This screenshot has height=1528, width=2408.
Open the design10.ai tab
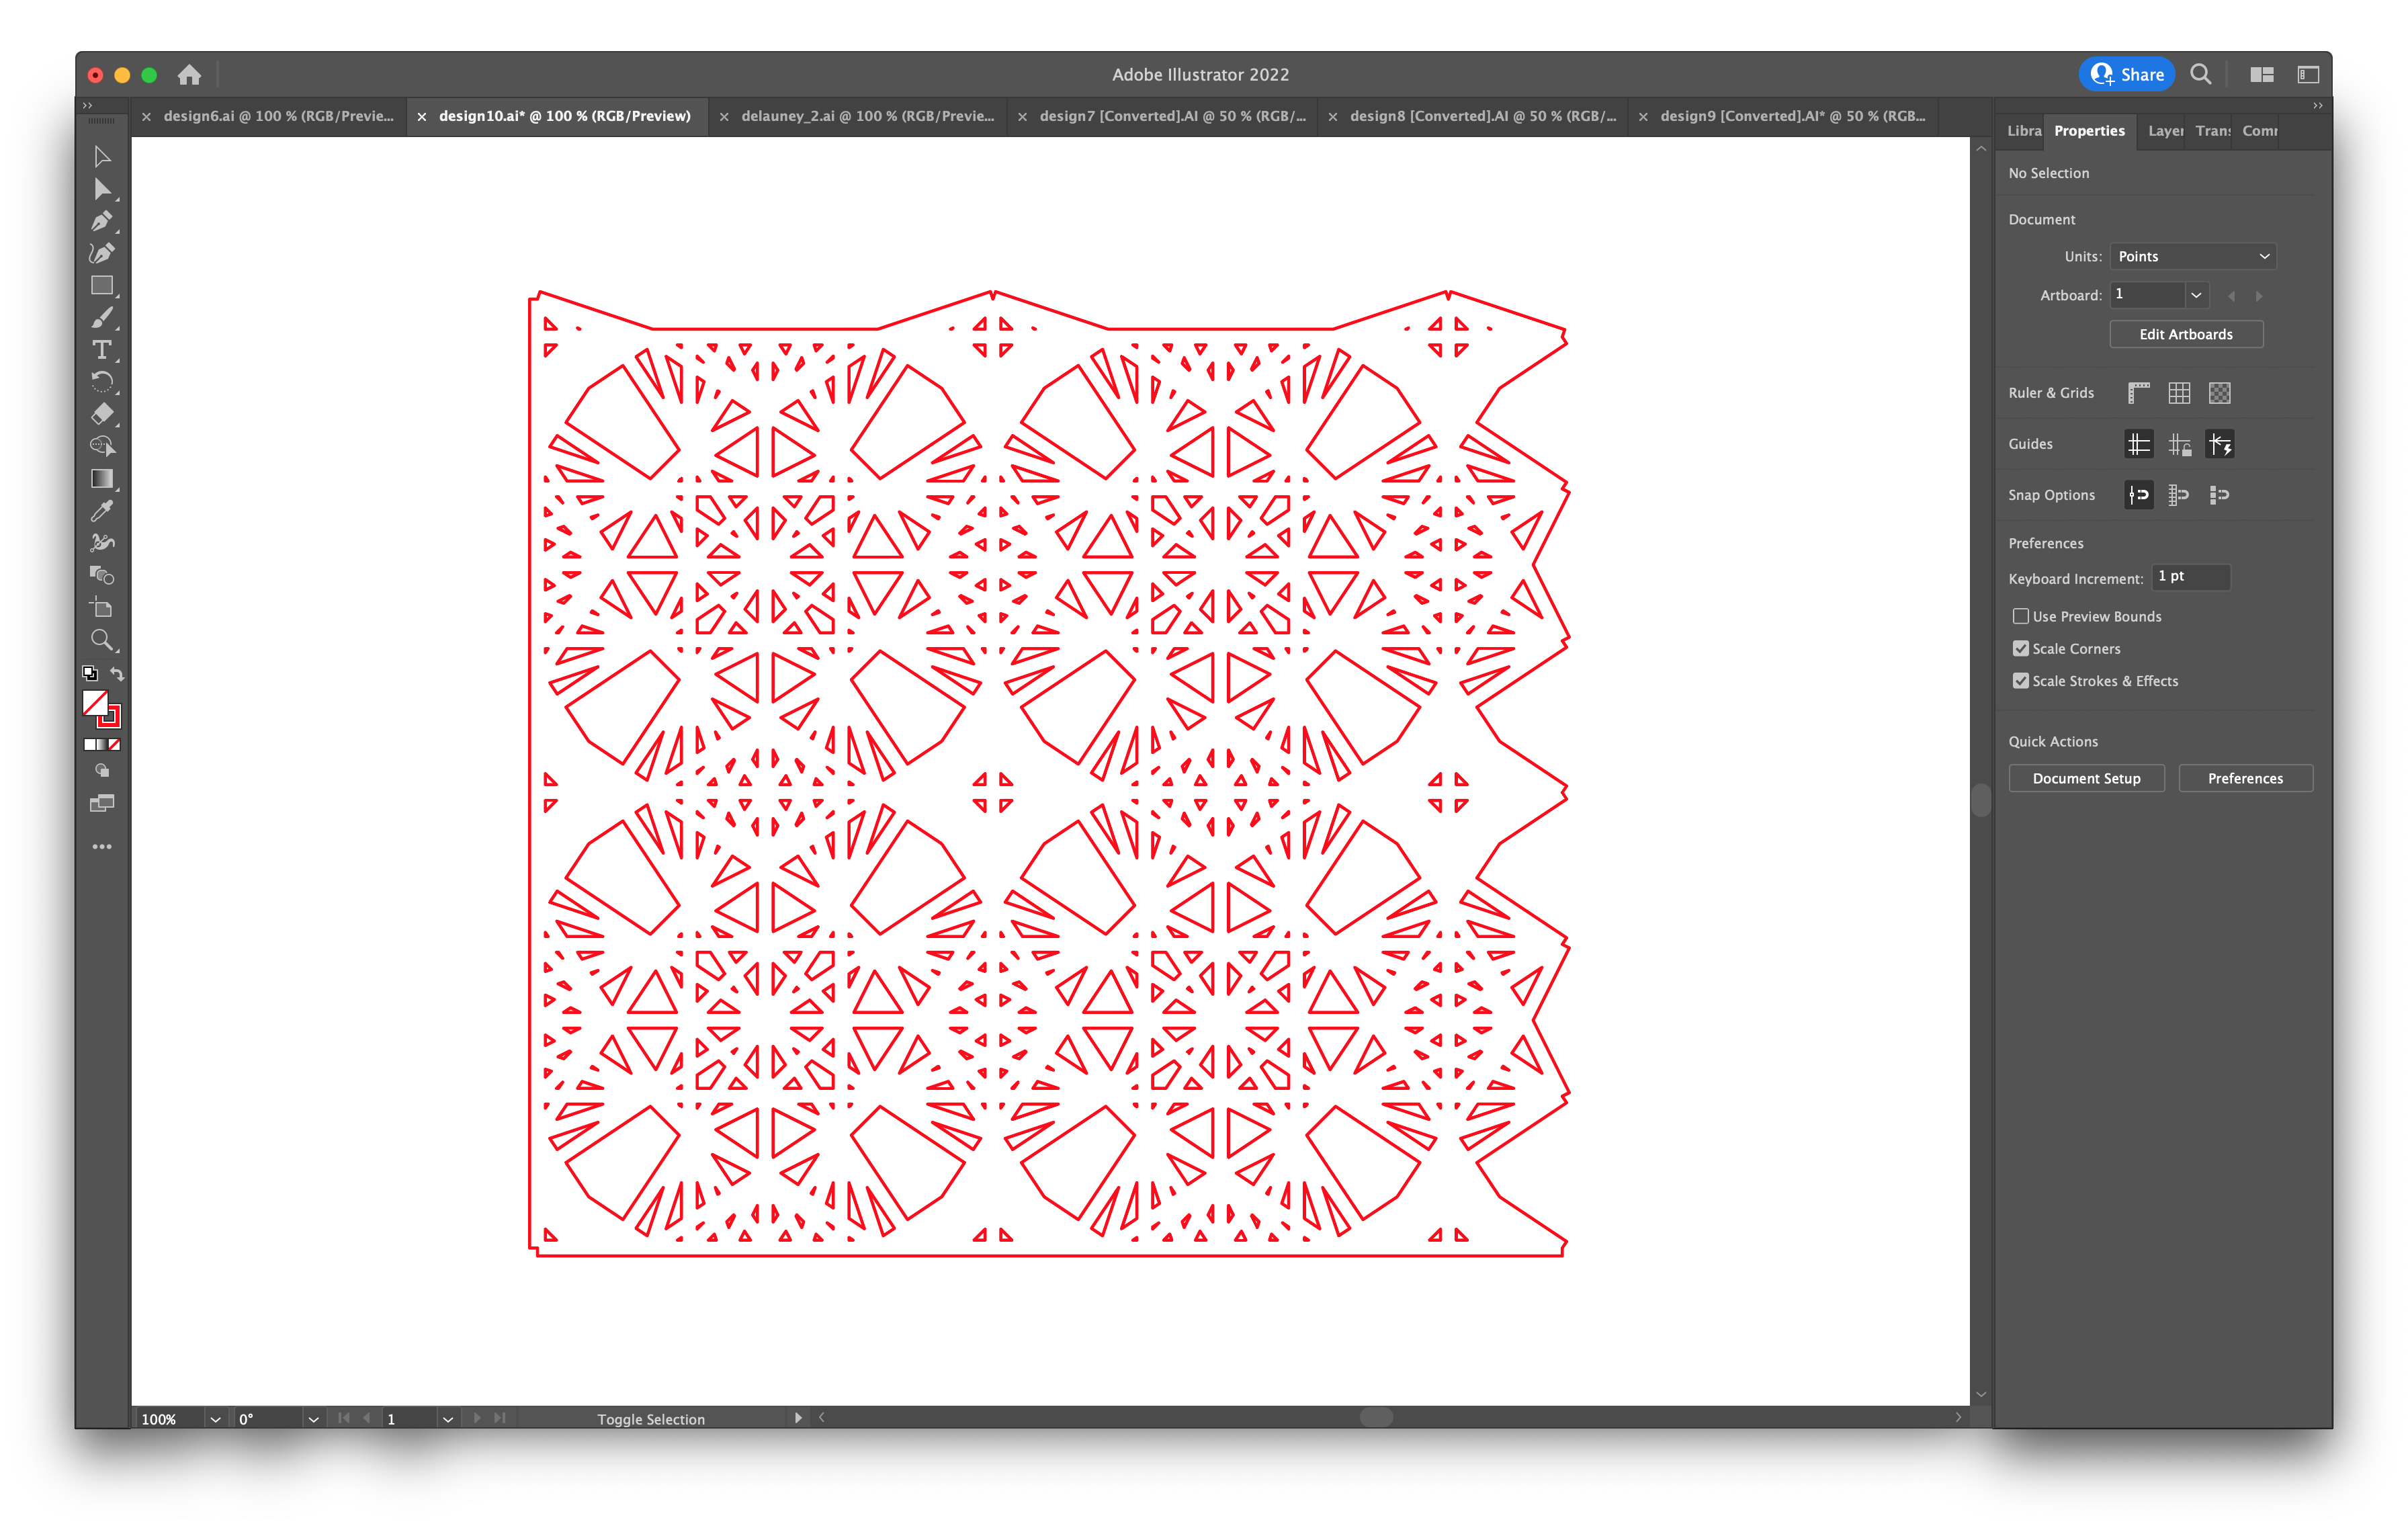[x=565, y=116]
